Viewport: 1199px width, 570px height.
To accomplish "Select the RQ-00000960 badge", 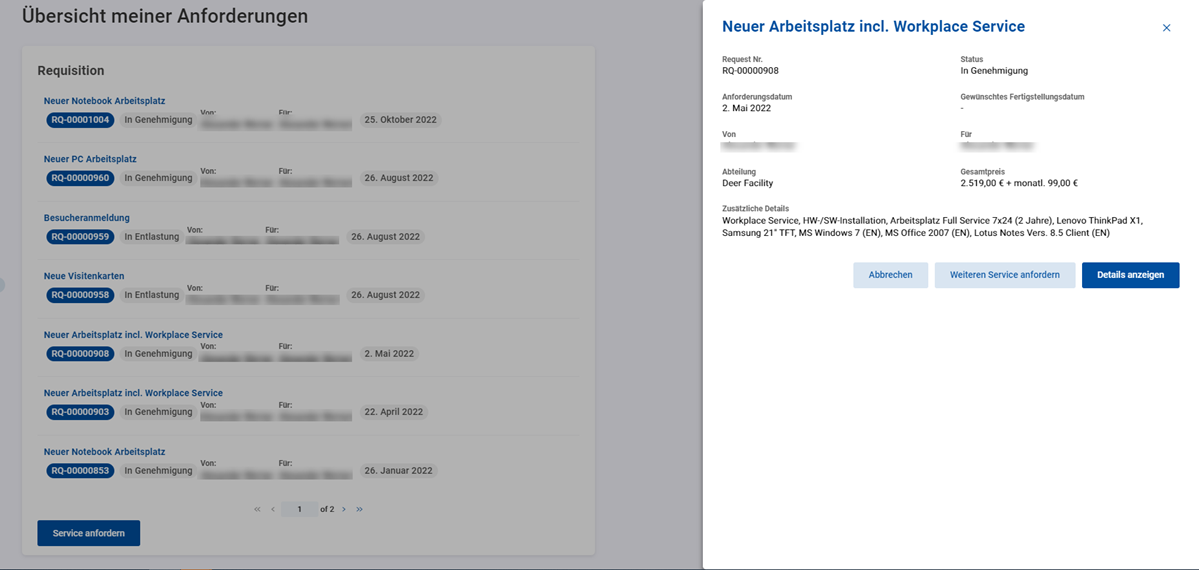I will [80, 178].
